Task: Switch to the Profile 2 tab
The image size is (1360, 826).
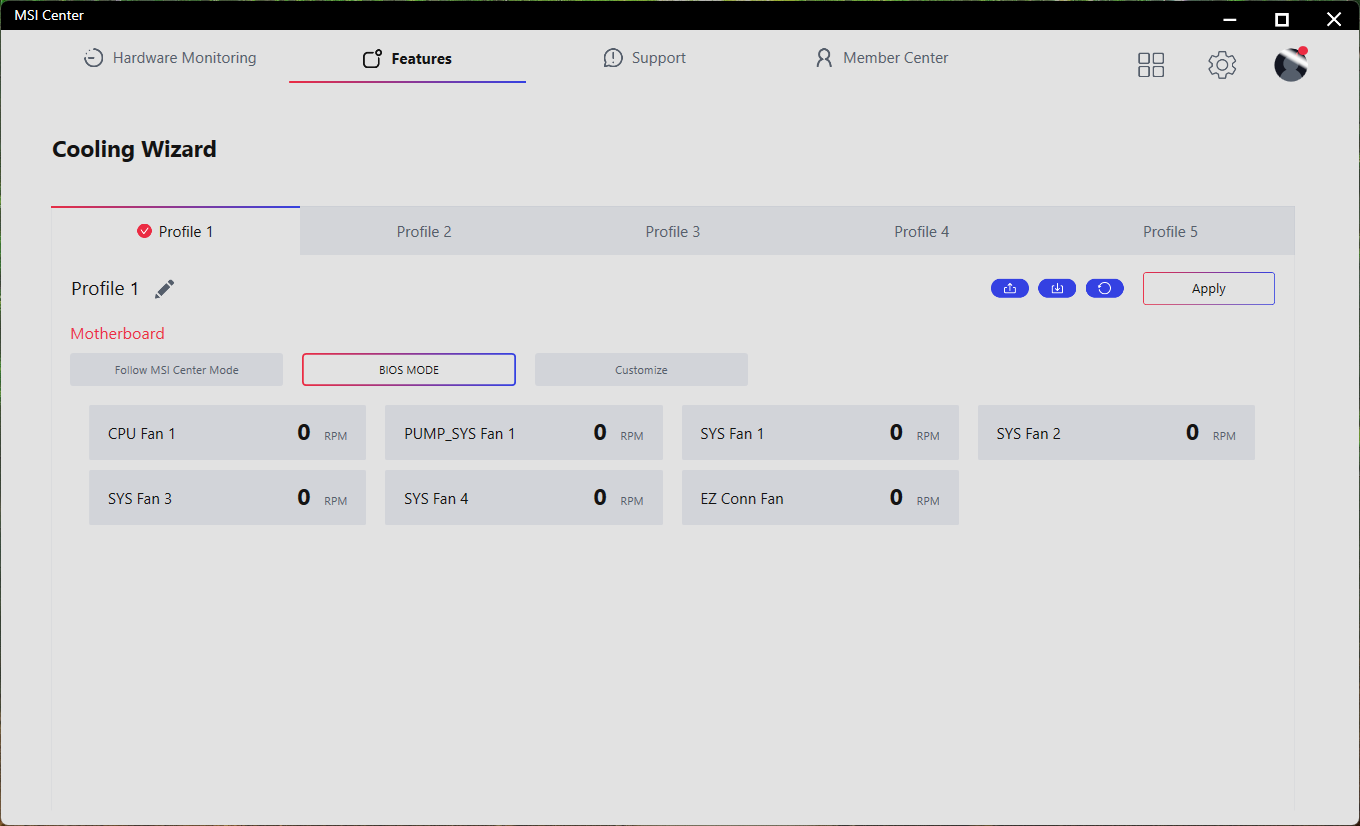Action: 424,231
